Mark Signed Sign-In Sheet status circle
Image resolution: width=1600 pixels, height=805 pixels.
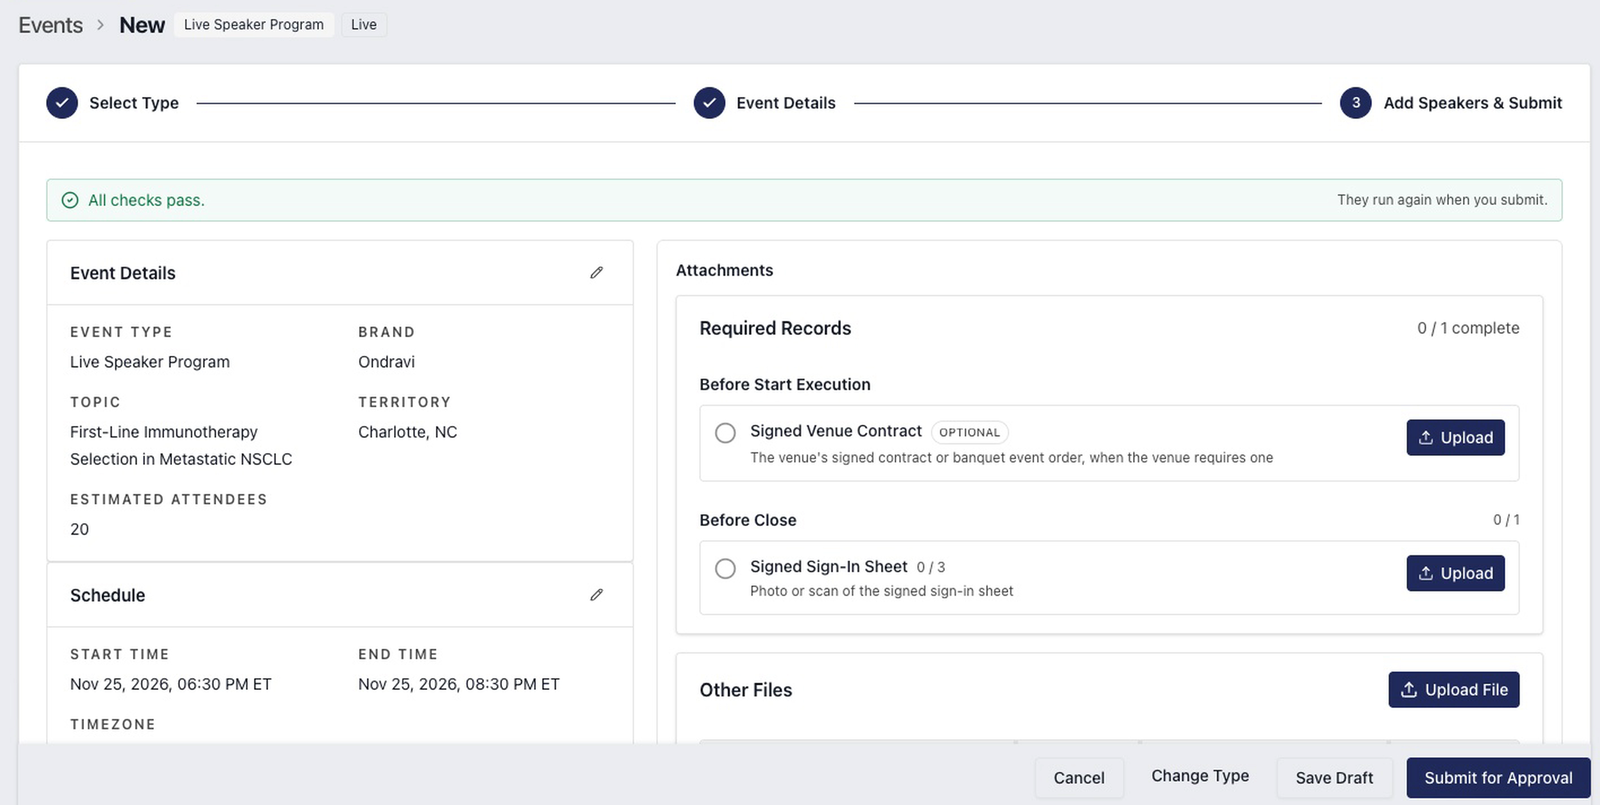tap(725, 568)
